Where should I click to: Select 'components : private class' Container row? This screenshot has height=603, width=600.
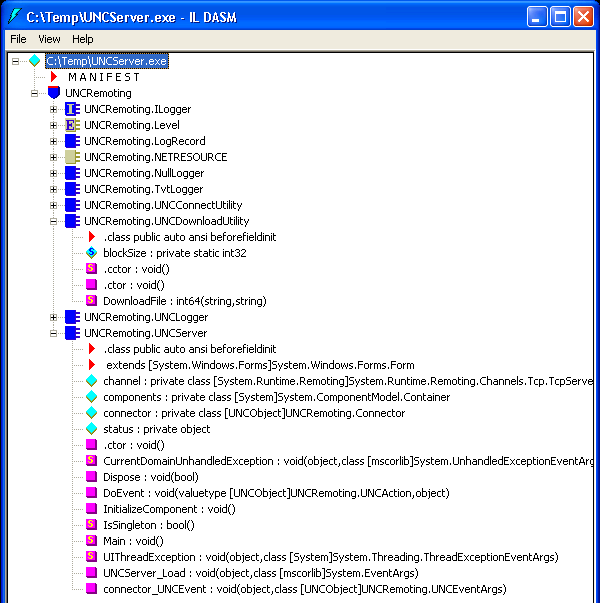pos(277,397)
